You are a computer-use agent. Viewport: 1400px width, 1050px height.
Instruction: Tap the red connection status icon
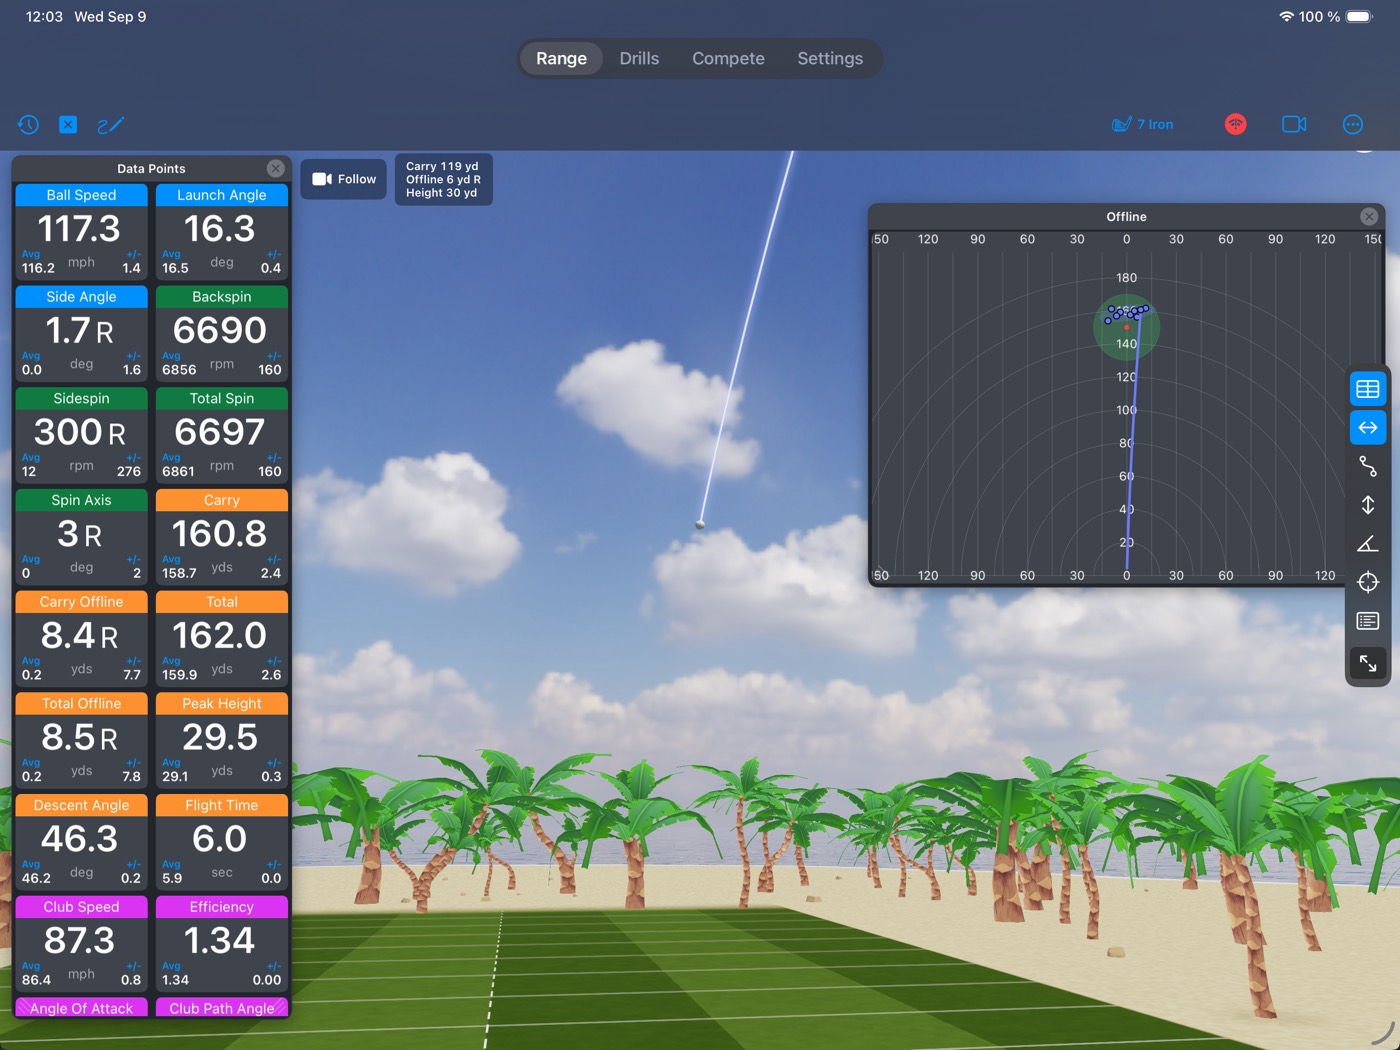1236,125
